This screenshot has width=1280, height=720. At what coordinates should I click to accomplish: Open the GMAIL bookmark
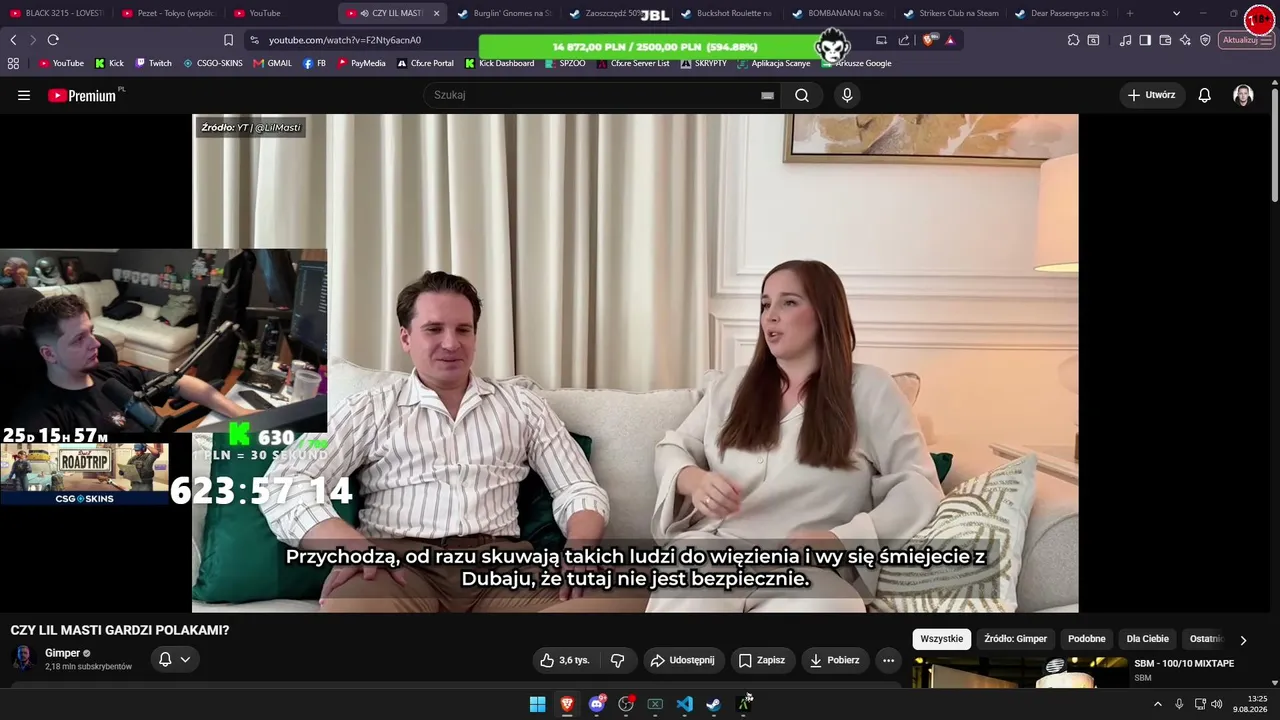[x=272, y=63]
